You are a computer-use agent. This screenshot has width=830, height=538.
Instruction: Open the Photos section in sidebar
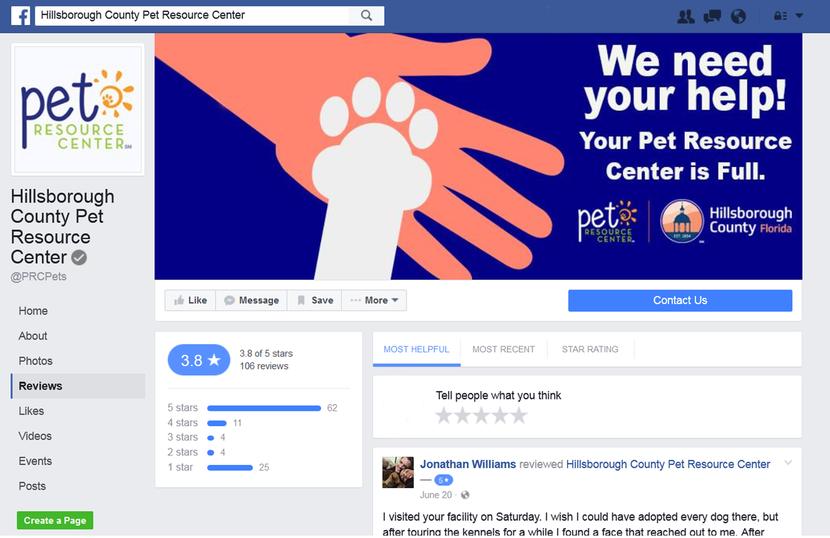(x=35, y=361)
